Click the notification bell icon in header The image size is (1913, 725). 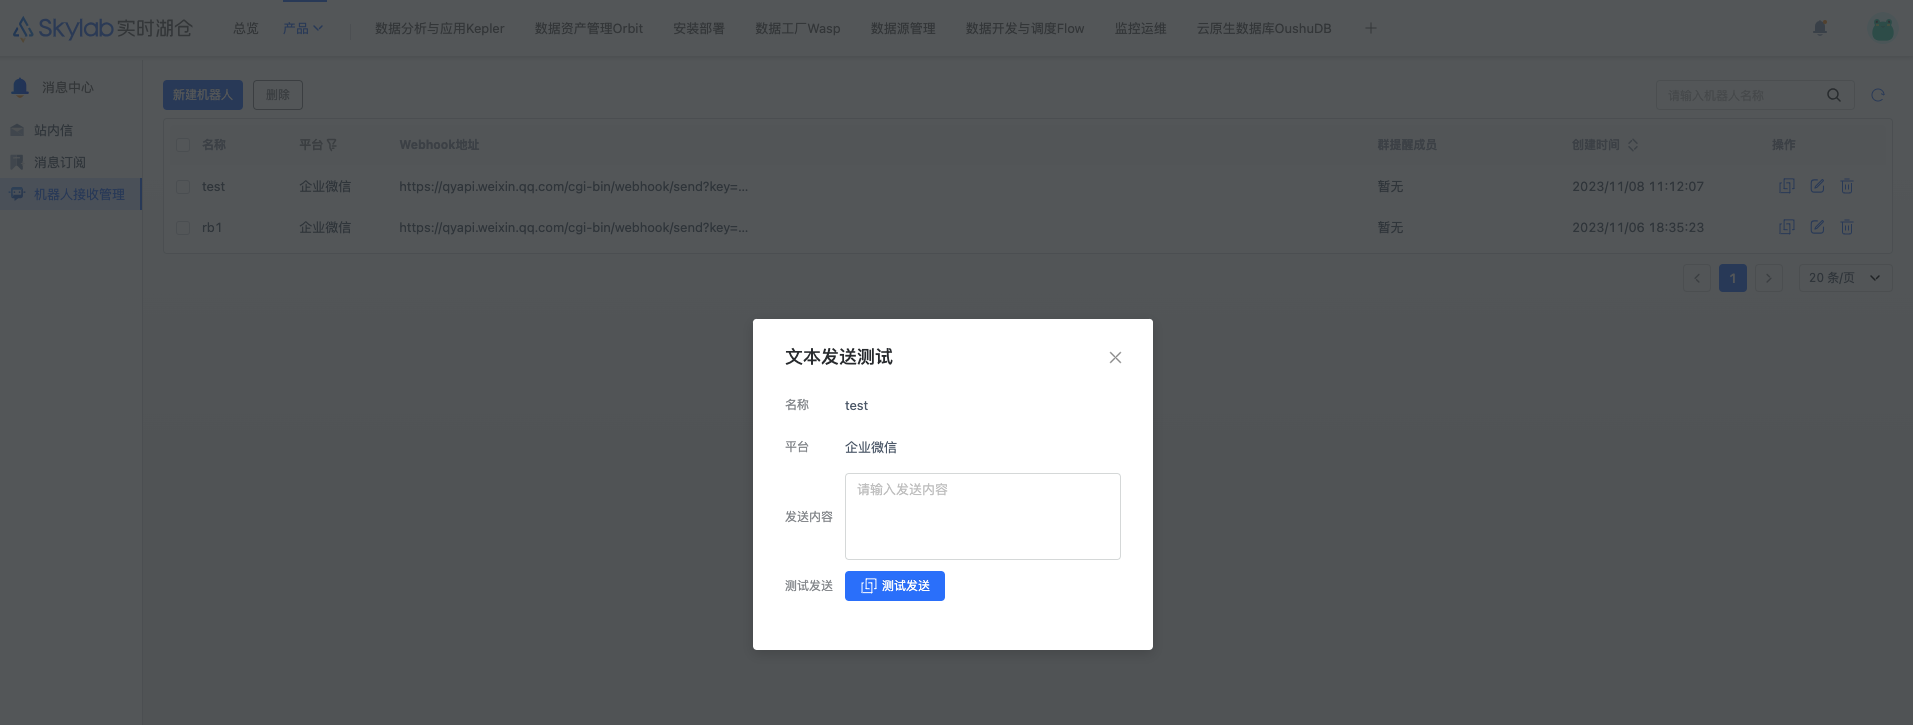click(x=1820, y=28)
